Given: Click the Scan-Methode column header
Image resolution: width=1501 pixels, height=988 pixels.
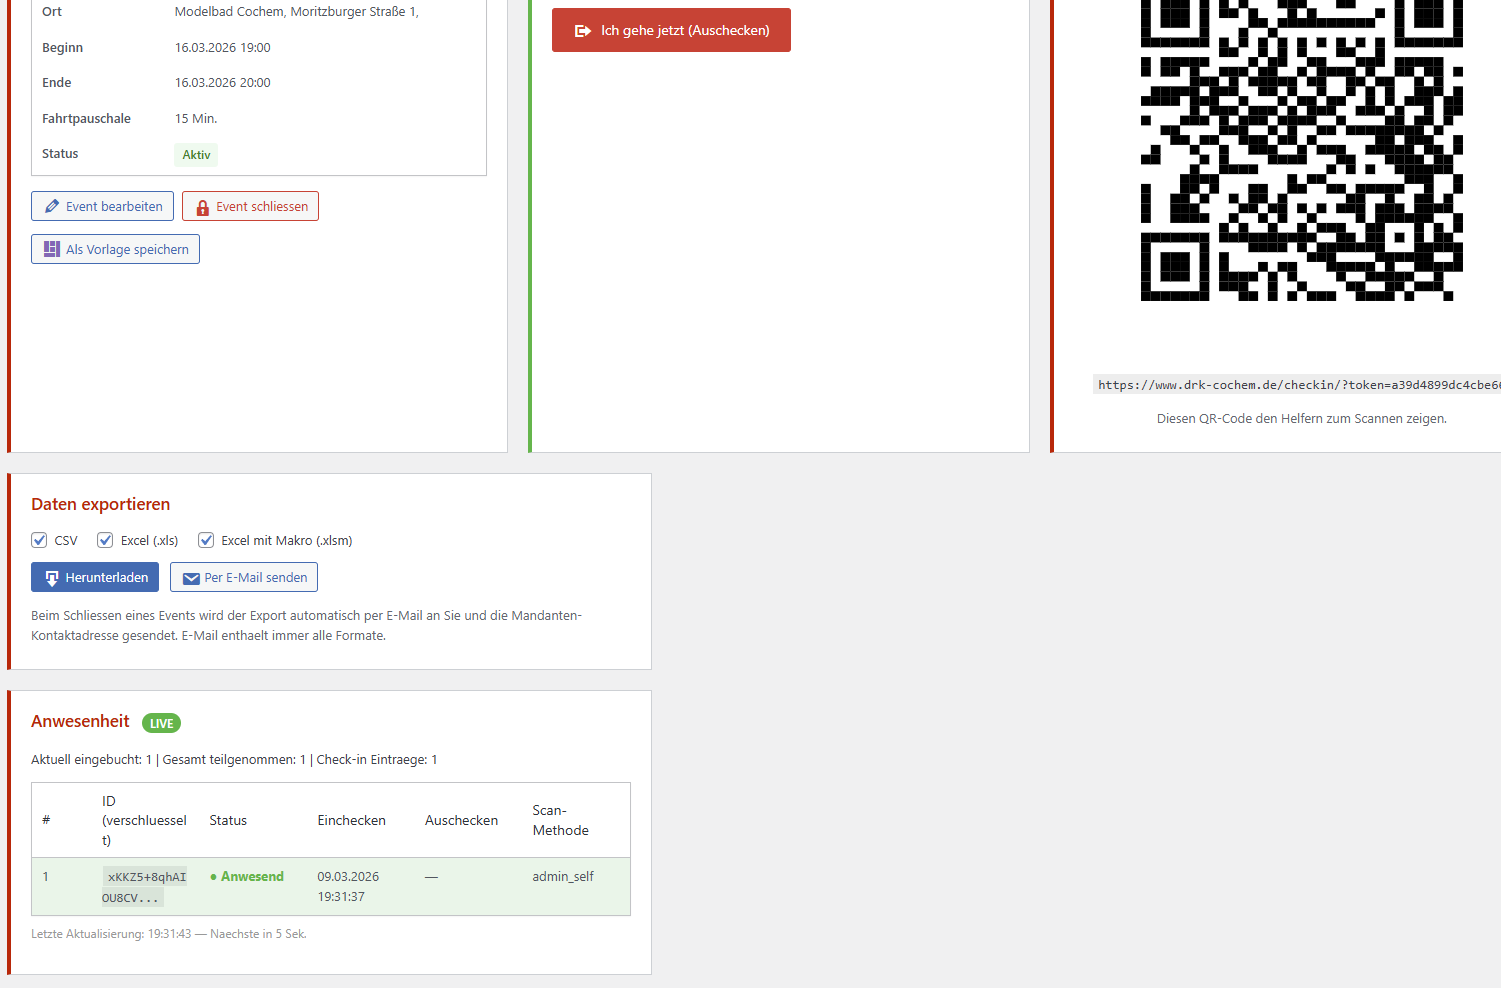Looking at the screenshot, I should tap(560, 820).
